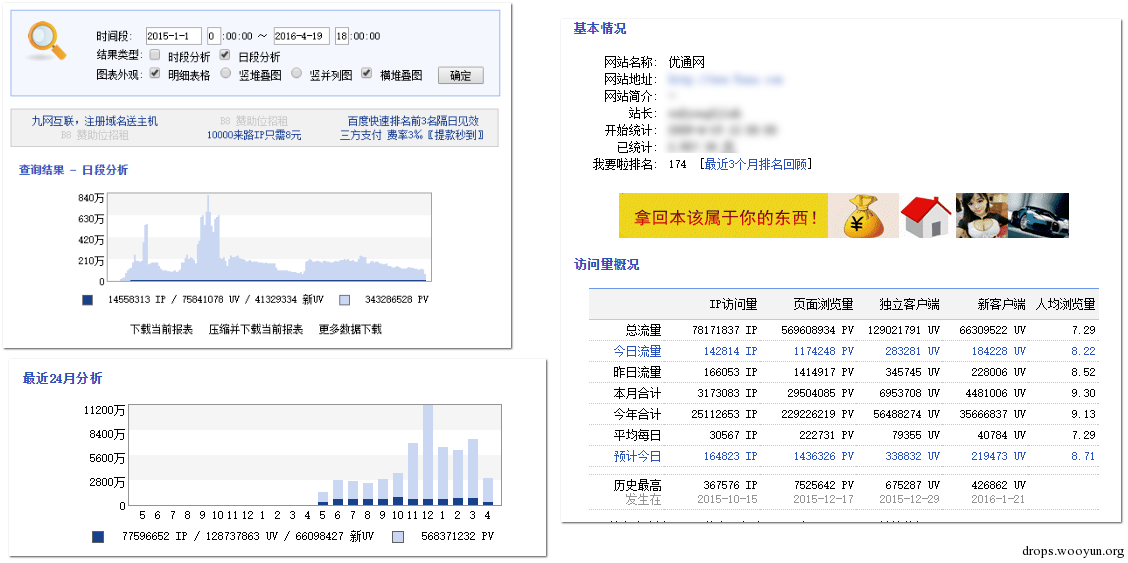The height and width of the screenshot is (563, 1128).
Task: Click the 今日流量 row label
Action: pos(637,351)
